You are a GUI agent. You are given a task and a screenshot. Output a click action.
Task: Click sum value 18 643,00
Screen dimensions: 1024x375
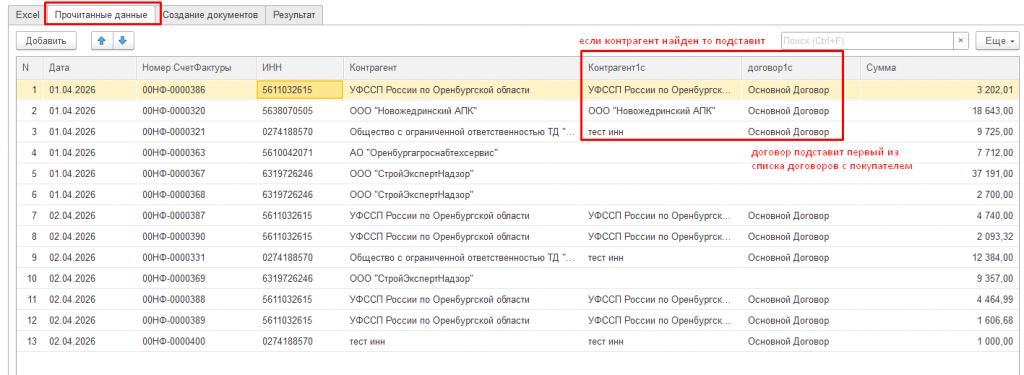(x=992, y=111)
